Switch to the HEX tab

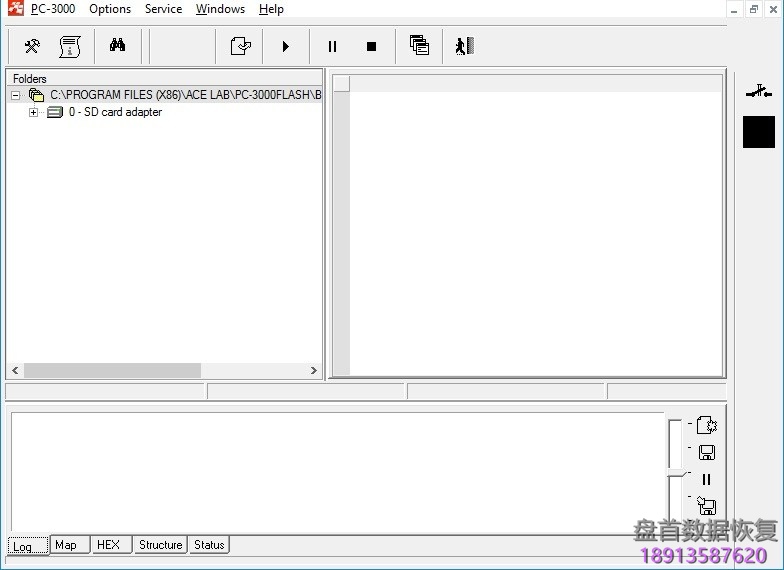[108, 545]
